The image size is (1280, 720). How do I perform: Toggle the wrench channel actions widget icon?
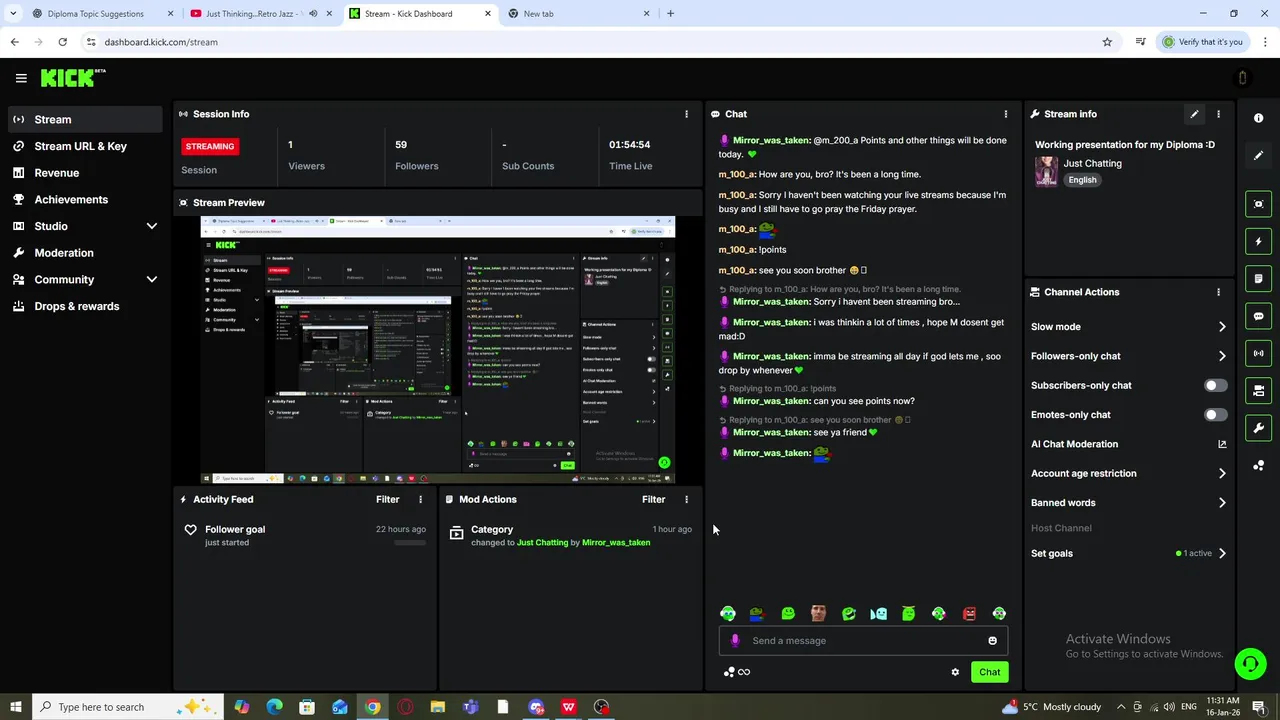pyautogui.click(x=1258, y=428)
